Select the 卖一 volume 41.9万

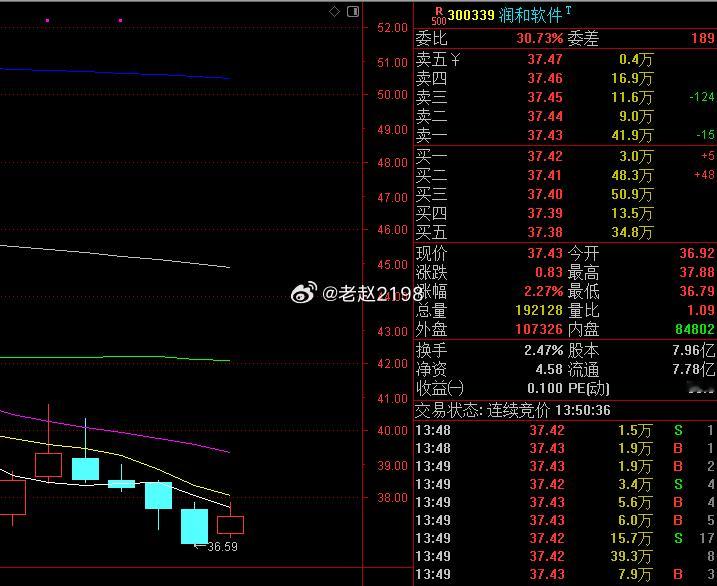632,135
